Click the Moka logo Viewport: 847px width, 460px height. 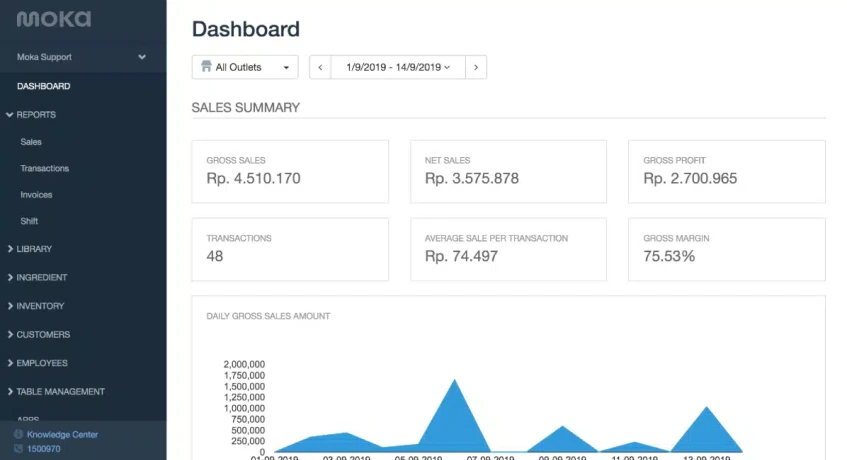[x=53, y=19]
